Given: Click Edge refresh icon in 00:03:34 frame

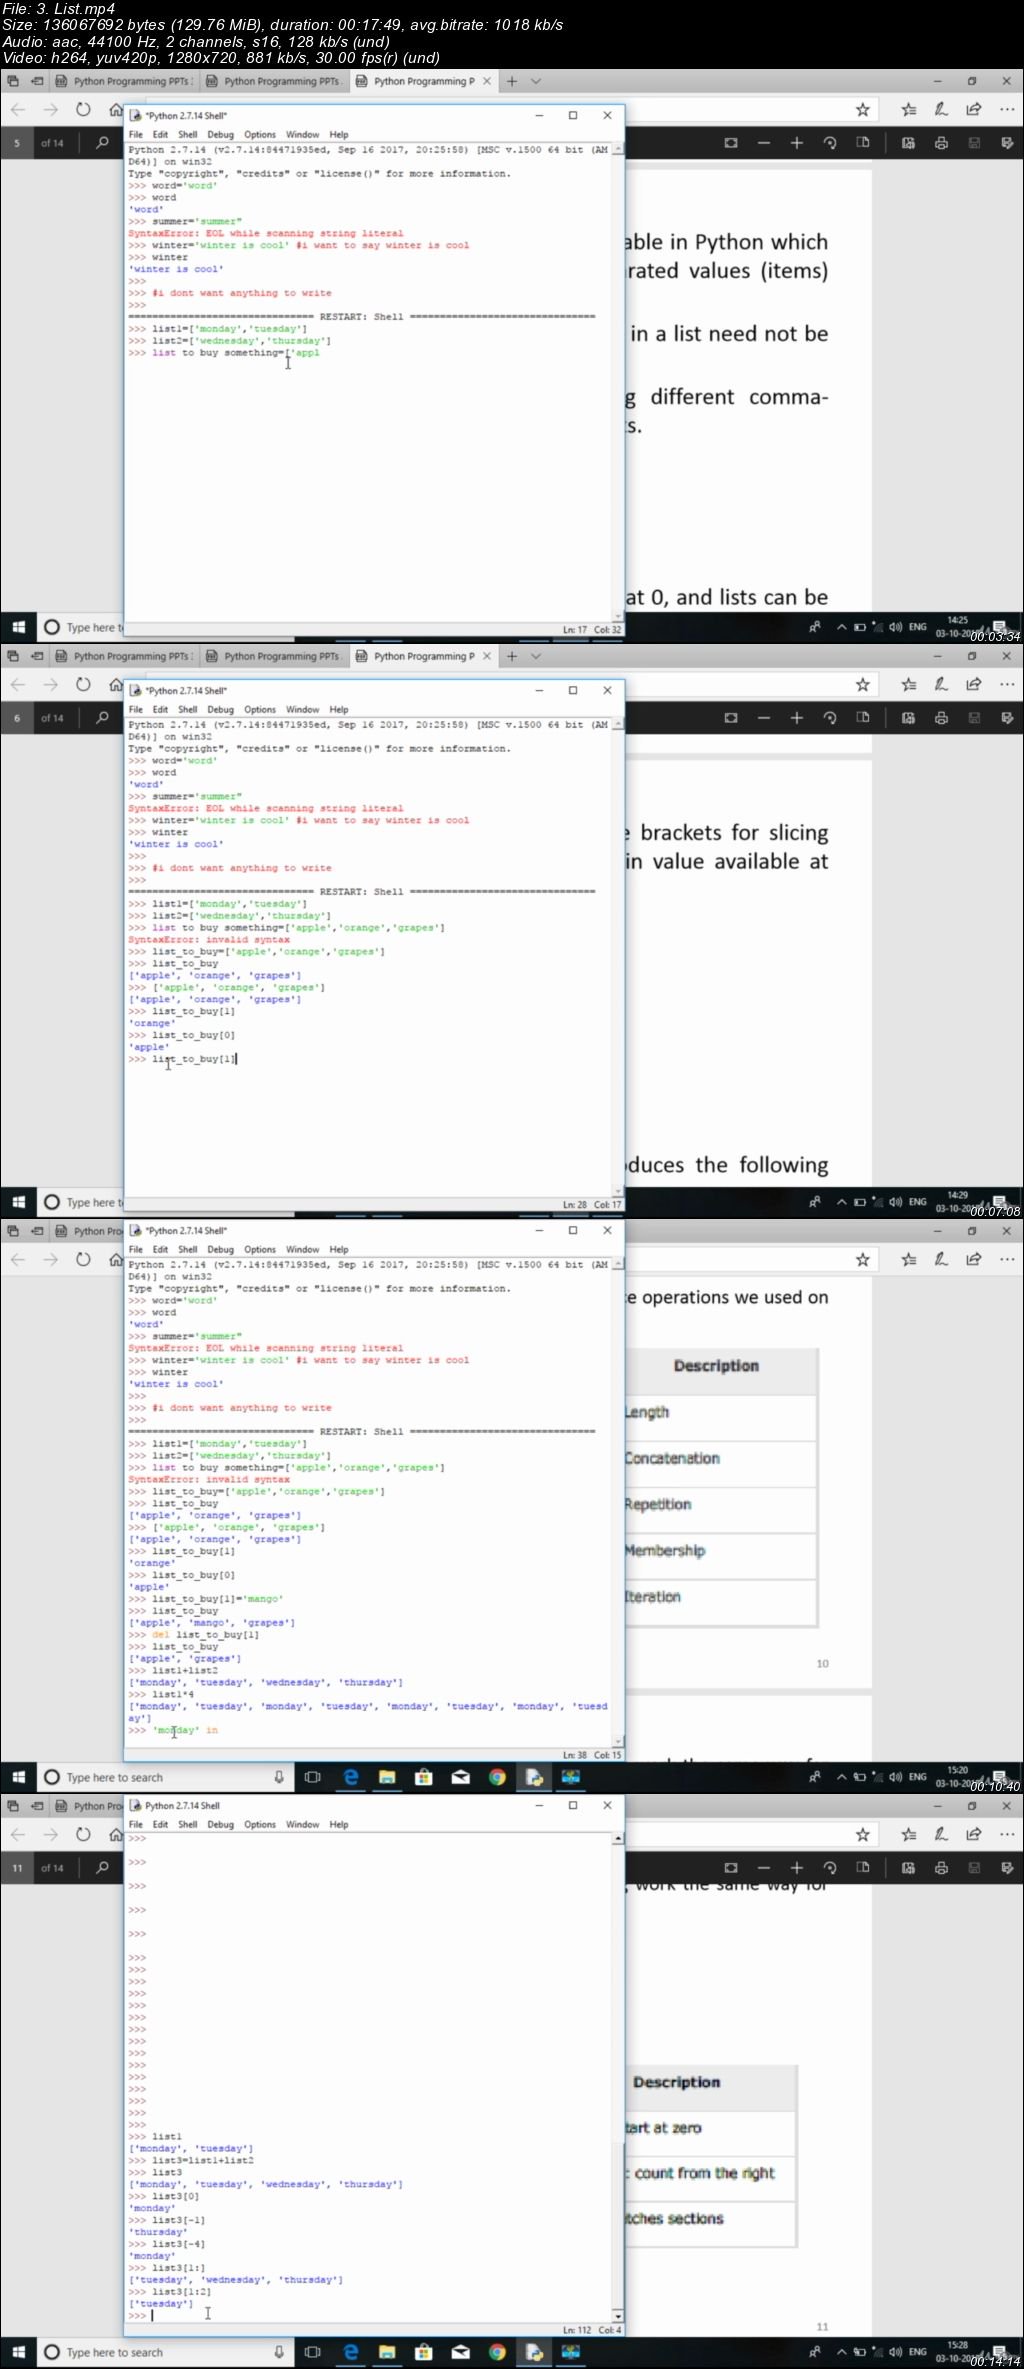Looking at the screenshot, I should pos(83,110).
